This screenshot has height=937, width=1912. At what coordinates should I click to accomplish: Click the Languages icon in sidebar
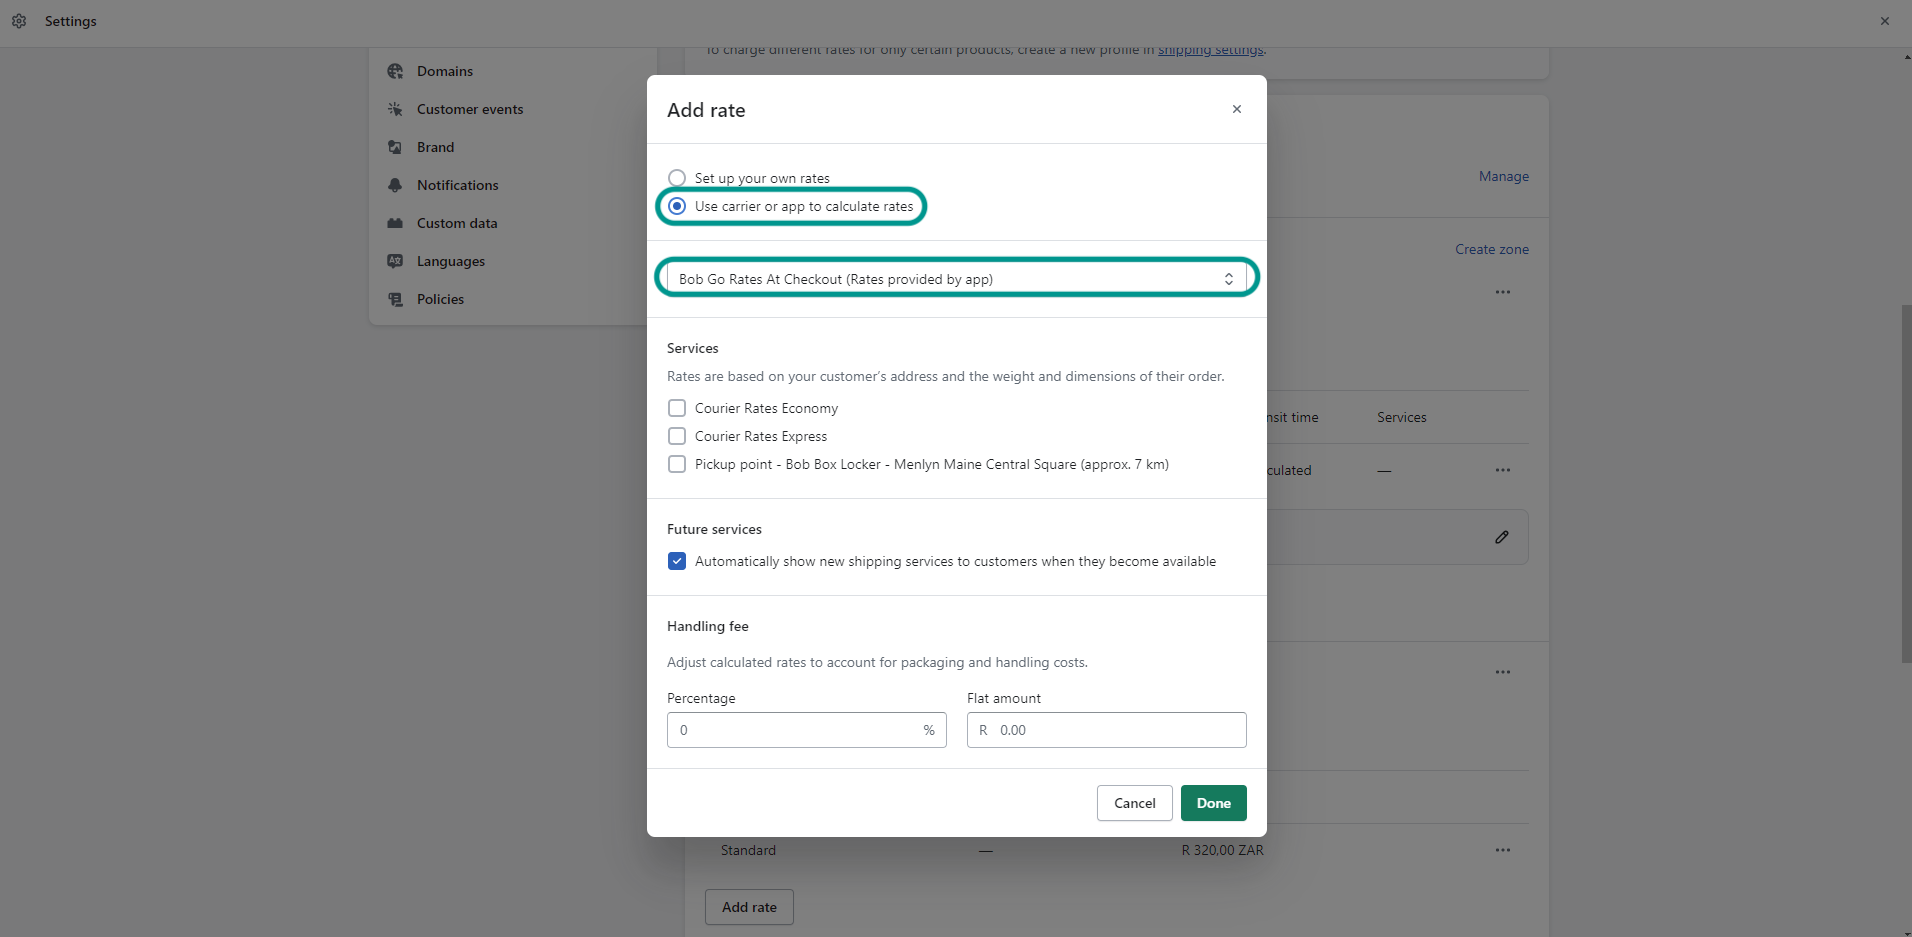tap(395, 261)
